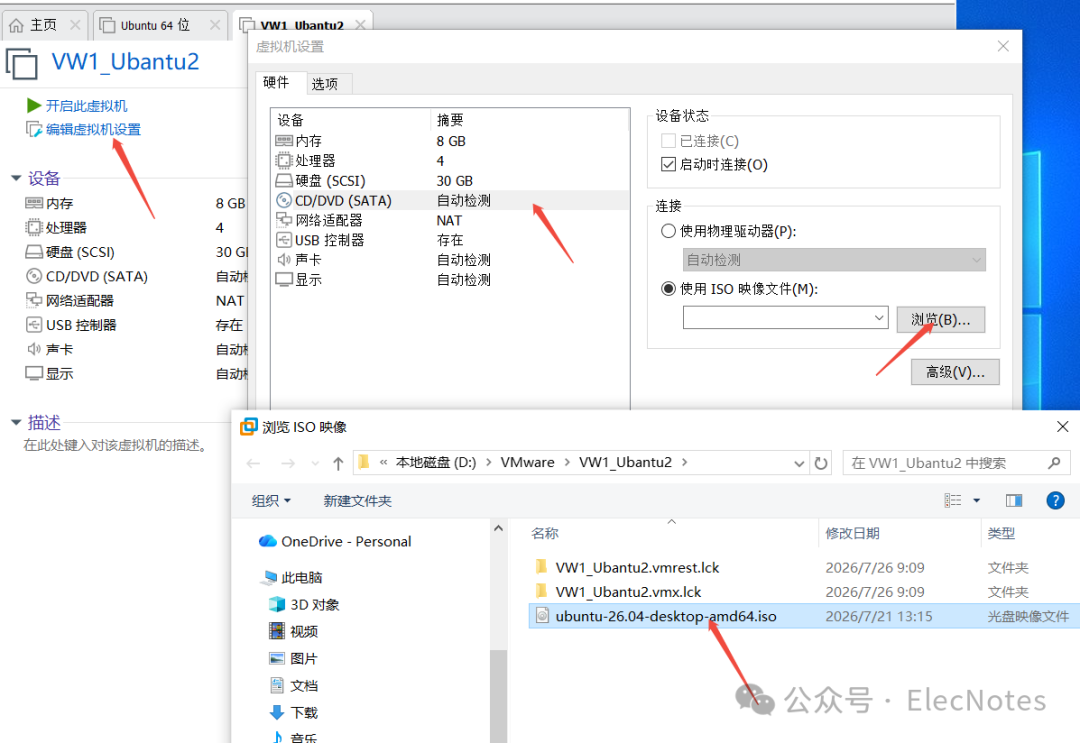
Task: Click the navigation pane scrollbar up arrow
Action: pos(498,529)
